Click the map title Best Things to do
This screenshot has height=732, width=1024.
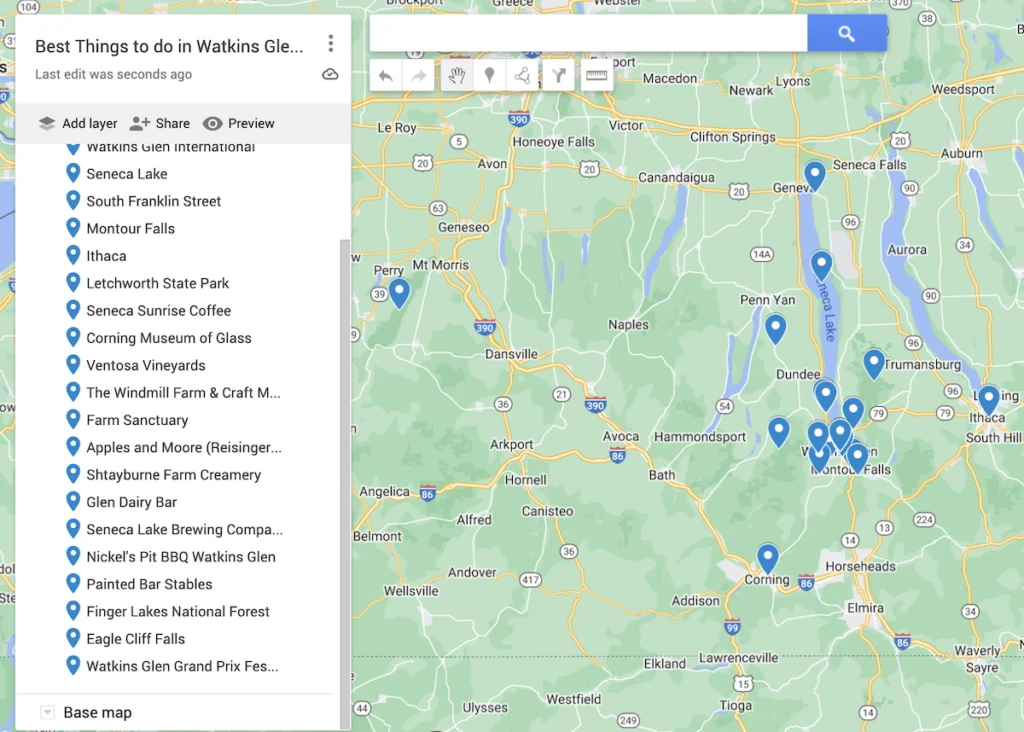tap(169, 46)
